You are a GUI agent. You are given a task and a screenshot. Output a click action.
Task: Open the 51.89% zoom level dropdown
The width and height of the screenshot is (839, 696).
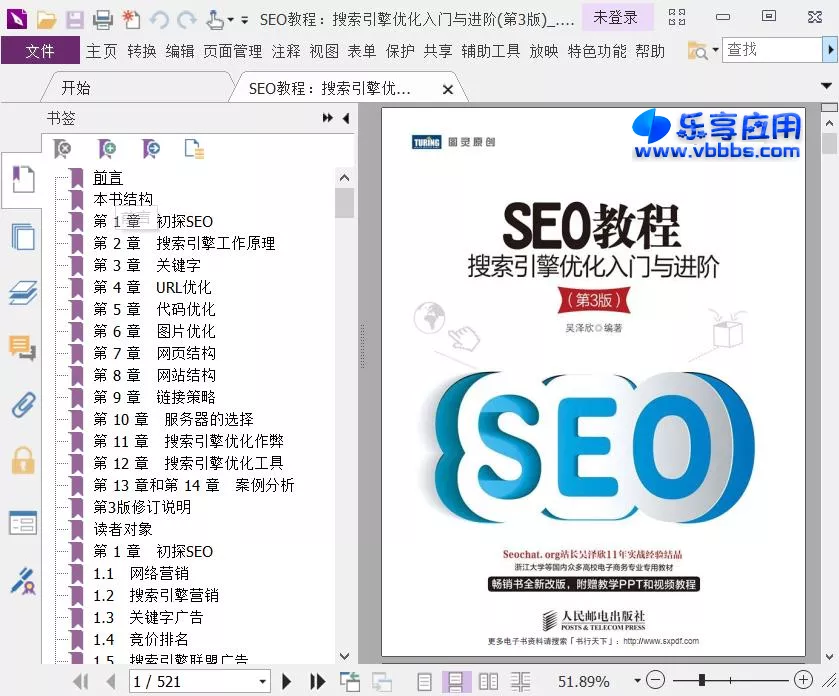click(x=637, y=680)
